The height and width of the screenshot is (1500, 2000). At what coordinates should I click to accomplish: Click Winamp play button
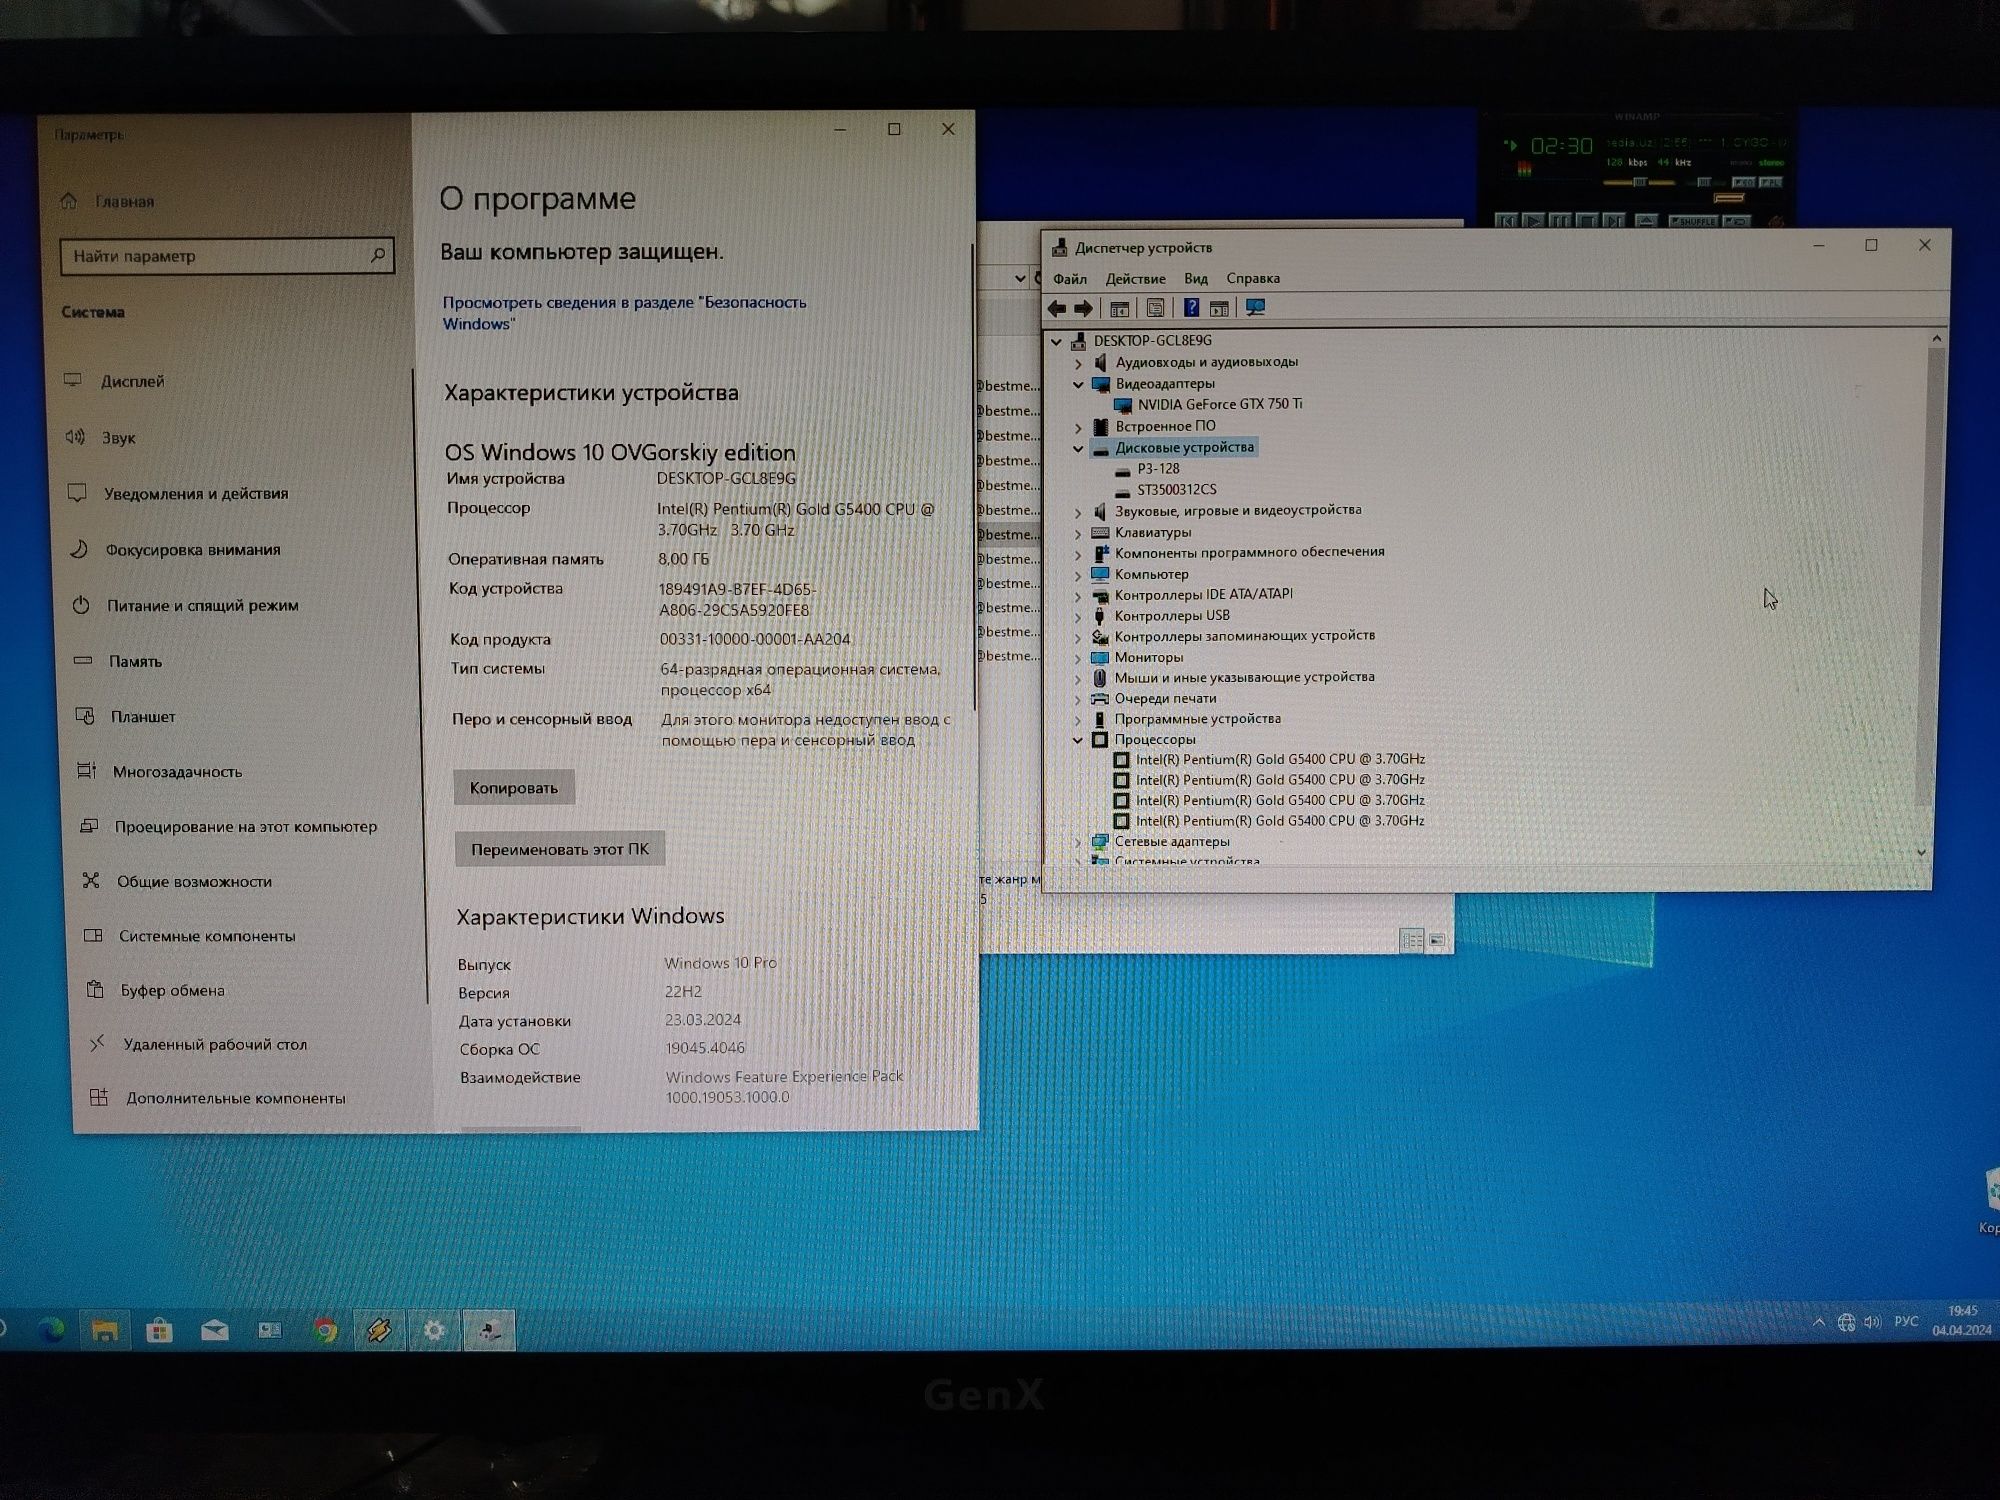click(1533, 221)
